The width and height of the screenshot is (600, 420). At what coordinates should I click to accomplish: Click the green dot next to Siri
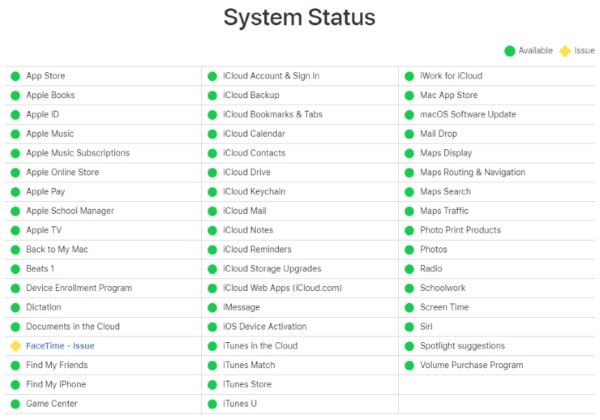pos(409,327)
